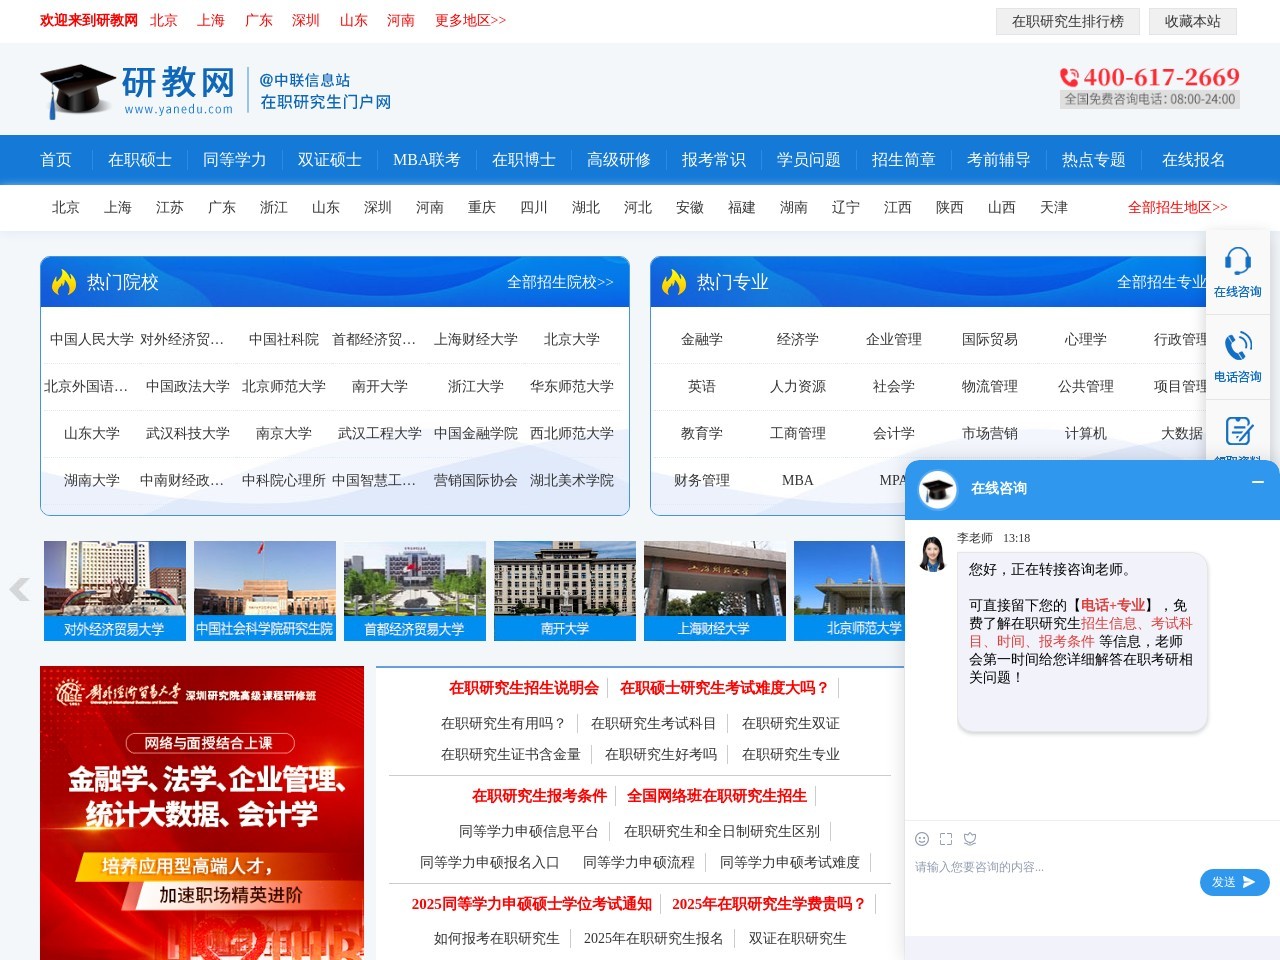Open the 招生简章 navigation tab
The width and height of the screenshot is (1280, 960).
pos(904,160)
